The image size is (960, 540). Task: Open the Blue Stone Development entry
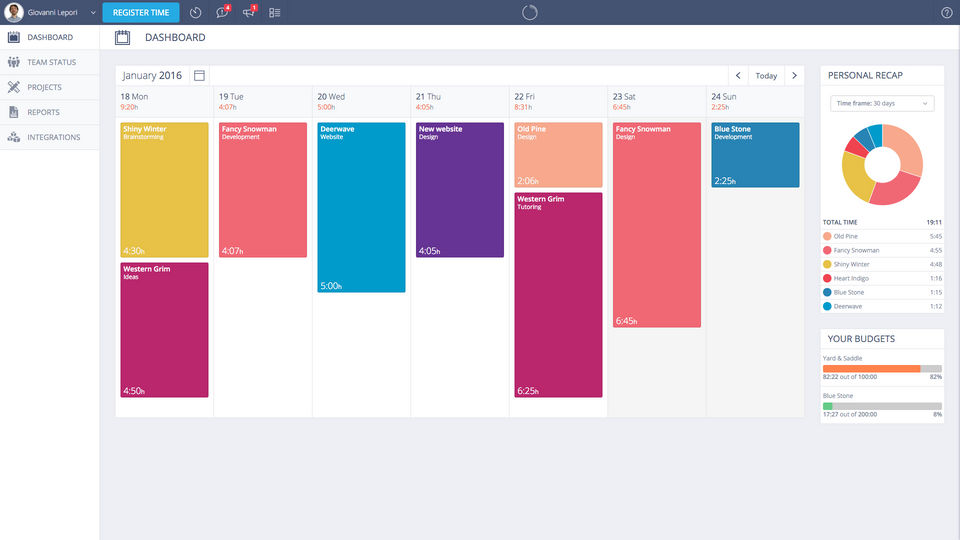coord(756,155)
